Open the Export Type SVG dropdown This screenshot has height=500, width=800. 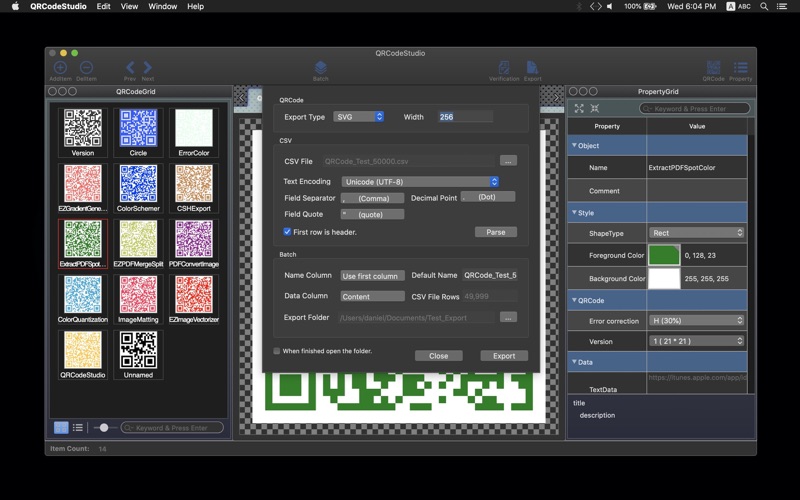pyautogui.click(x=359, y=117)
